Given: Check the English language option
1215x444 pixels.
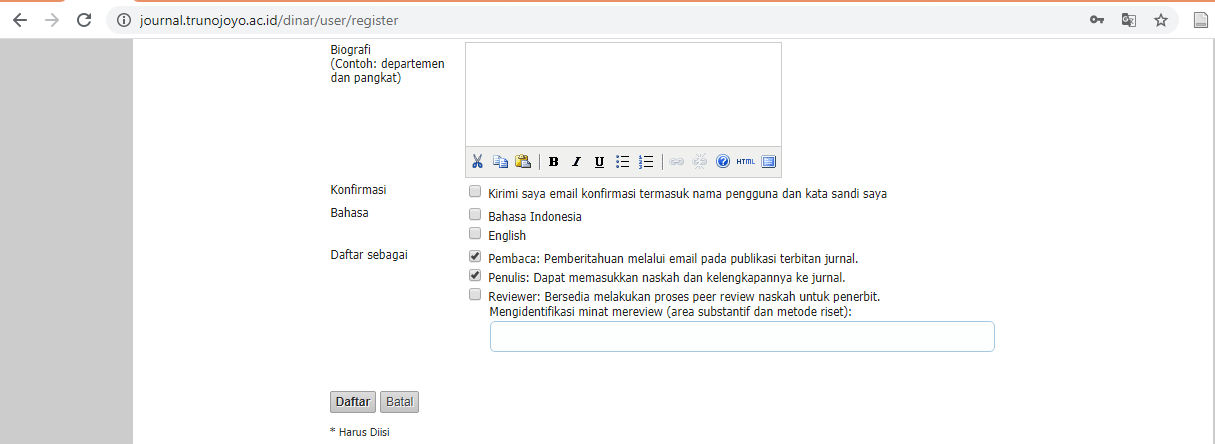Looking at the screenshot, I should click(475, 235).
